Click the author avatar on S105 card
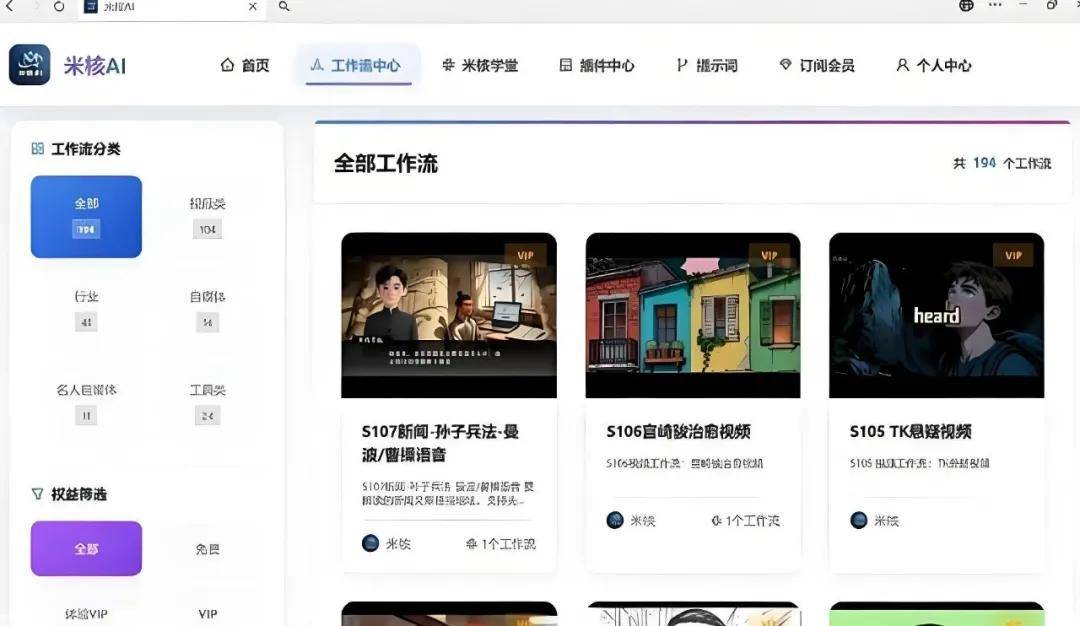 click(859, 520)
